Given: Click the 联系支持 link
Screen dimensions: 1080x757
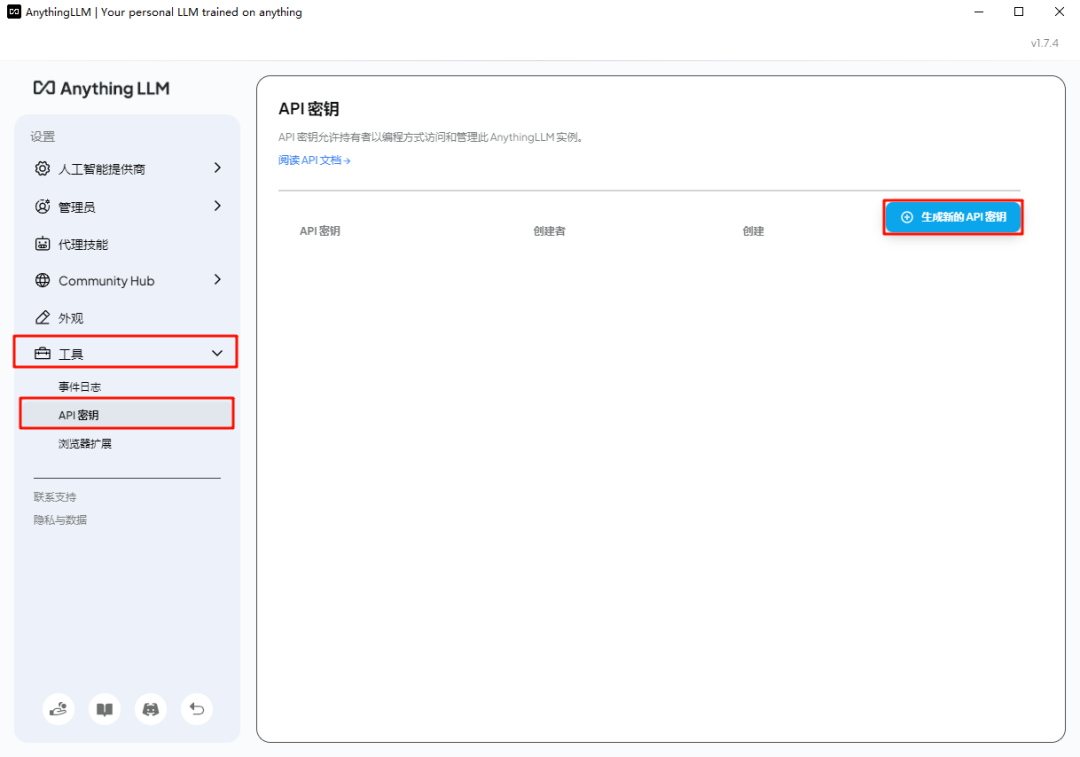Looking at the screenshot, I should tap(55, 497).
